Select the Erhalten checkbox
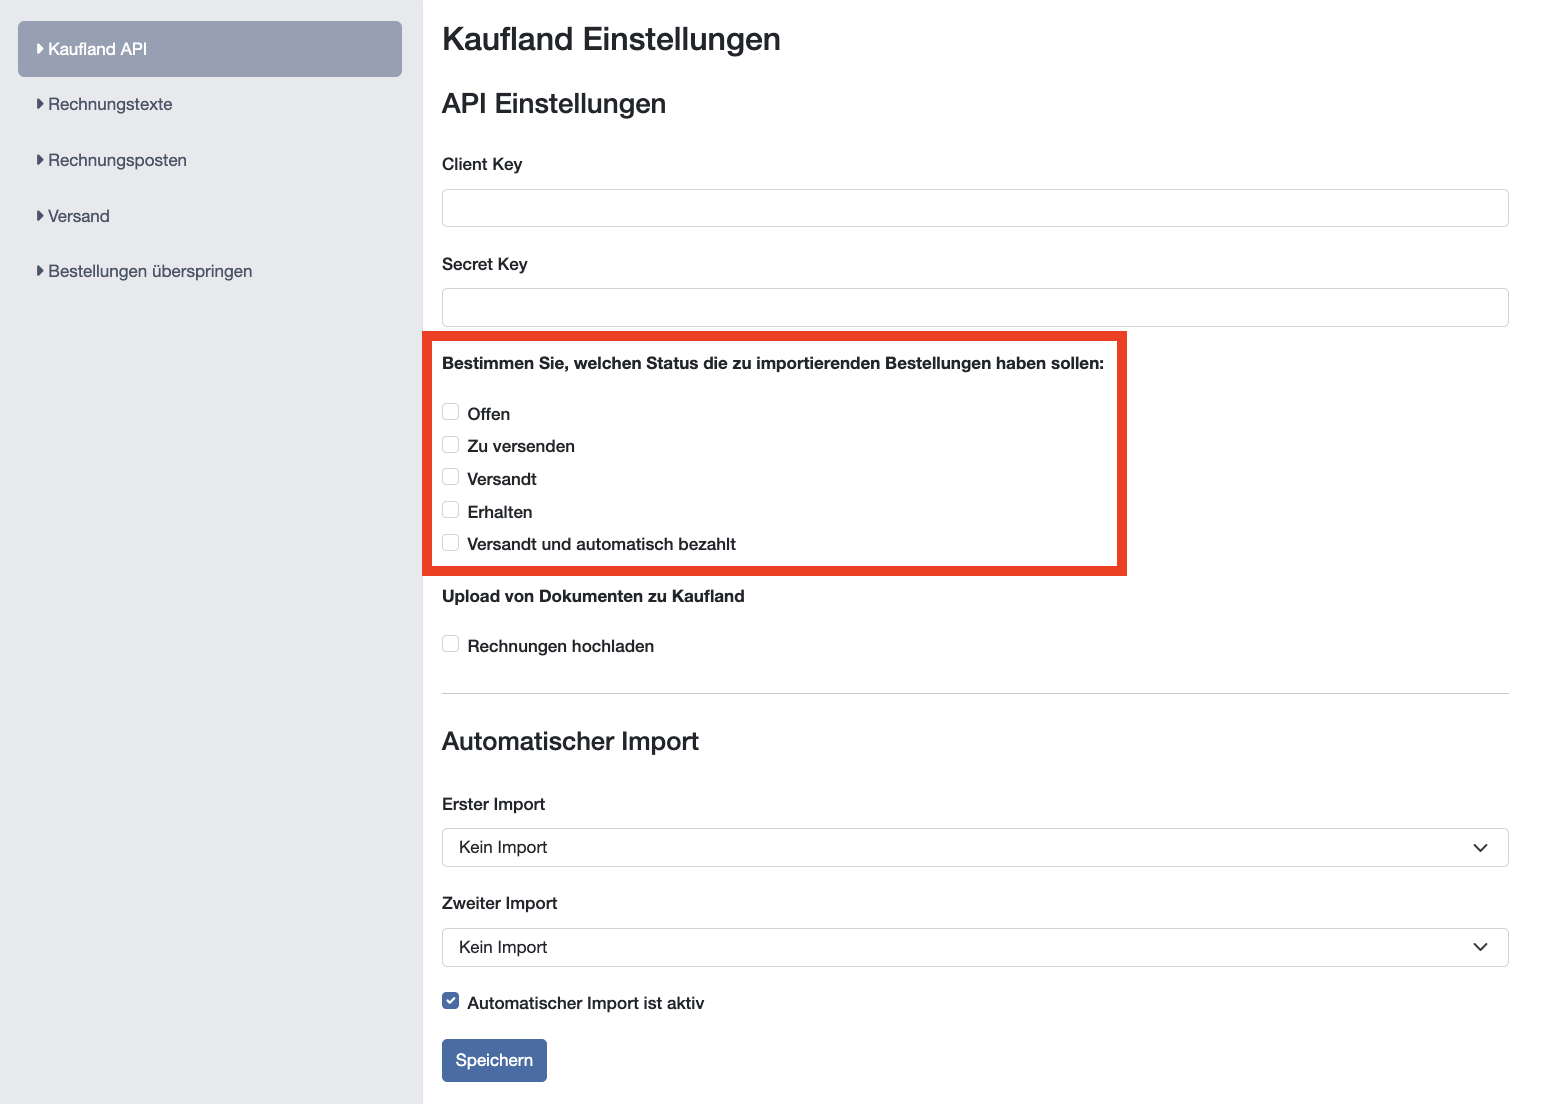The height and width of the screenshot is (1104, 1544). tap(451, 510)
